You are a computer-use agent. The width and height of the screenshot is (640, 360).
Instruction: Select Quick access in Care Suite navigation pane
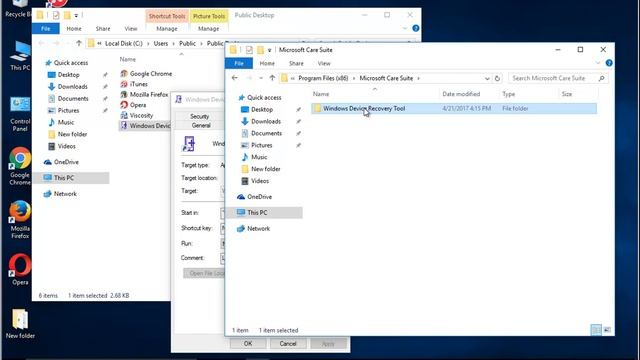(260, 98)
